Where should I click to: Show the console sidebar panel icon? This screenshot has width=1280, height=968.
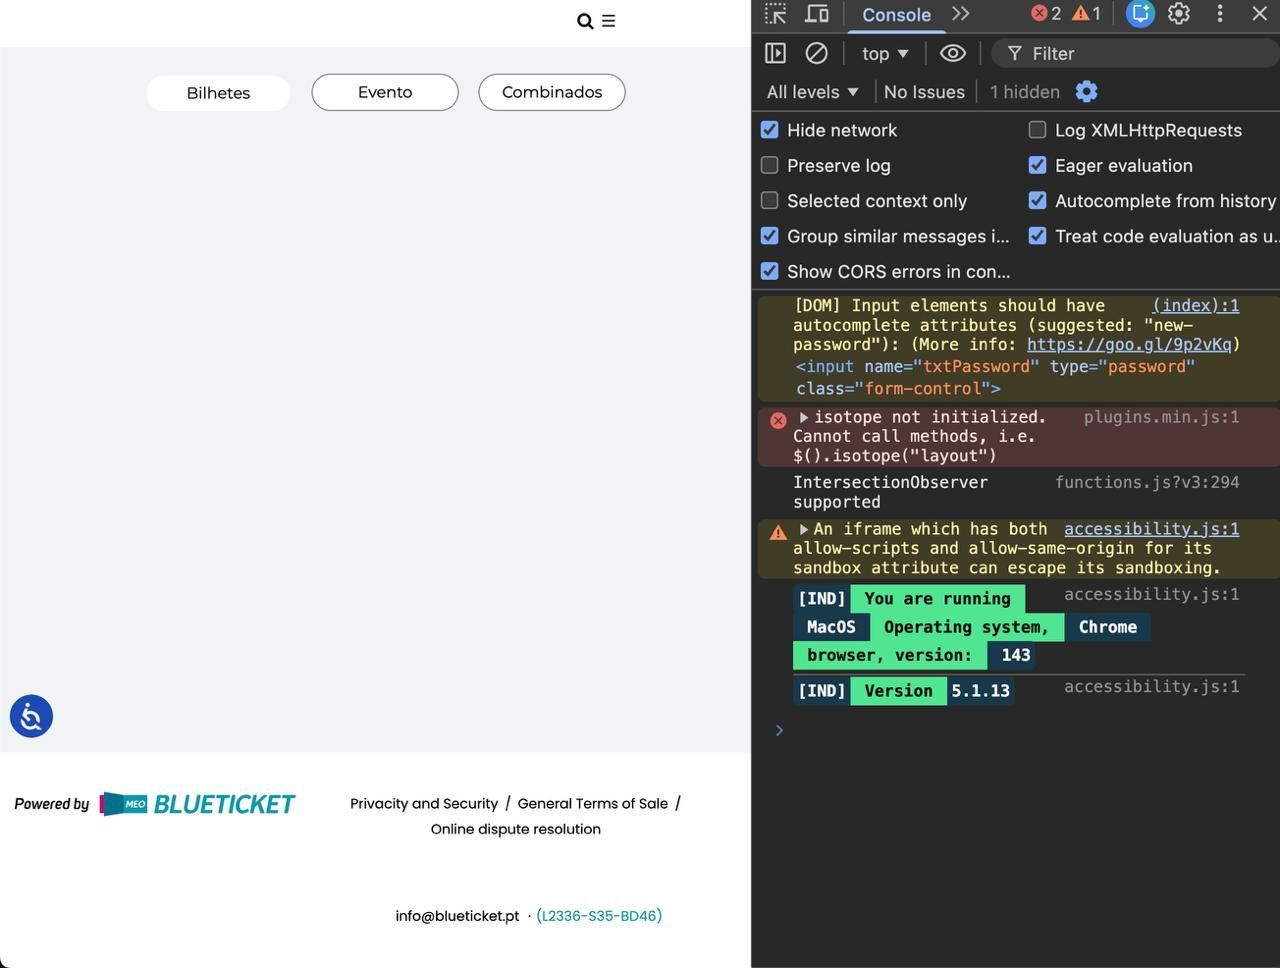click(775, 53)
